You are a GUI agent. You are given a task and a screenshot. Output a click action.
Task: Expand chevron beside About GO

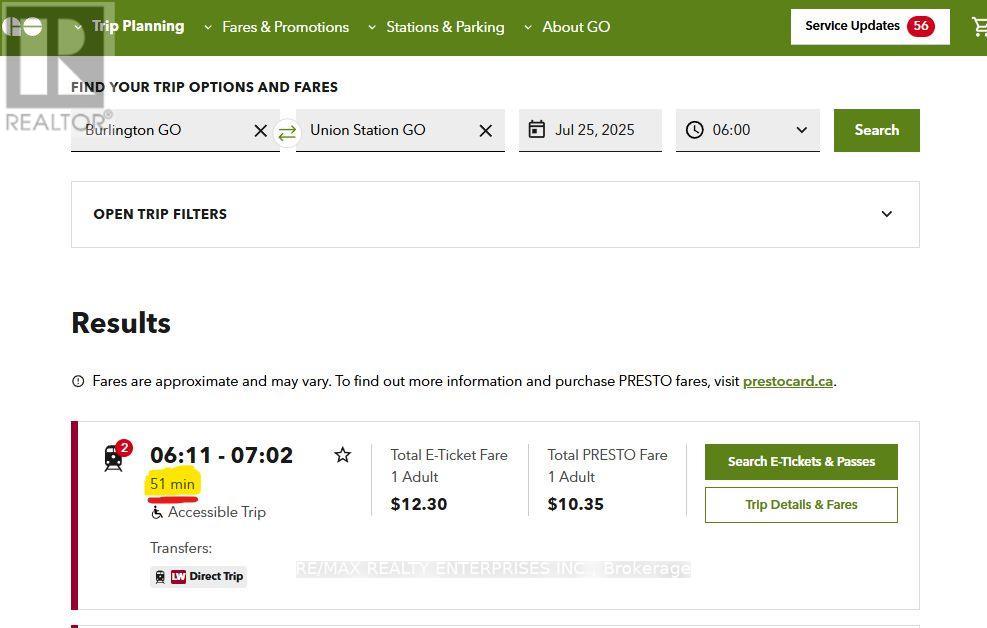pyautogui.click(x=528, y=28)
